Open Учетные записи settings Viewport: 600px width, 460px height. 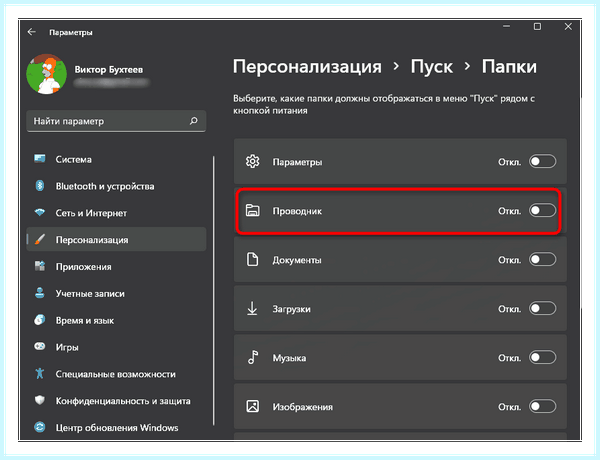click(x=116, y=293)
